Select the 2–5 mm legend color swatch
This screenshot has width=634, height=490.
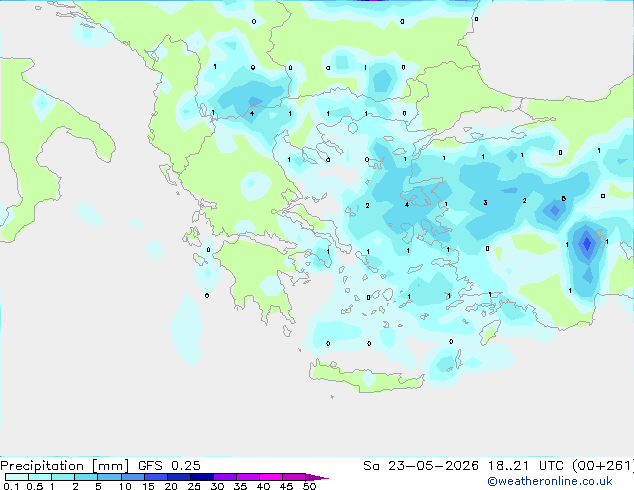click(x=86, y=477)
